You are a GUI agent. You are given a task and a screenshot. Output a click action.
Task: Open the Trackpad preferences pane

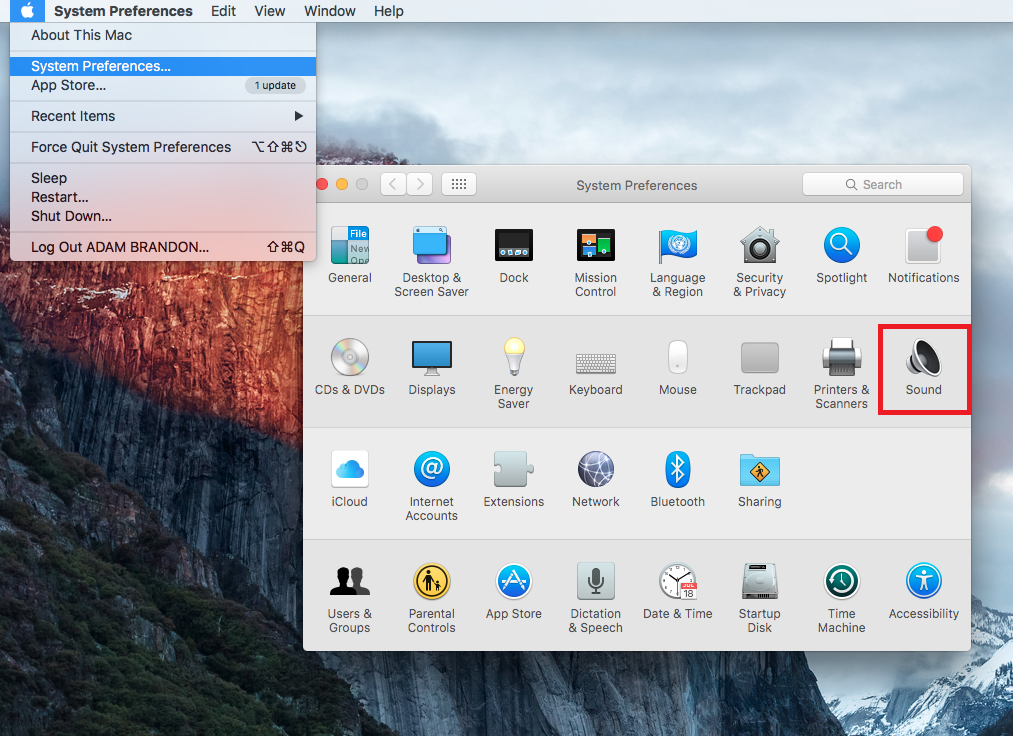[x=760, y=366]
